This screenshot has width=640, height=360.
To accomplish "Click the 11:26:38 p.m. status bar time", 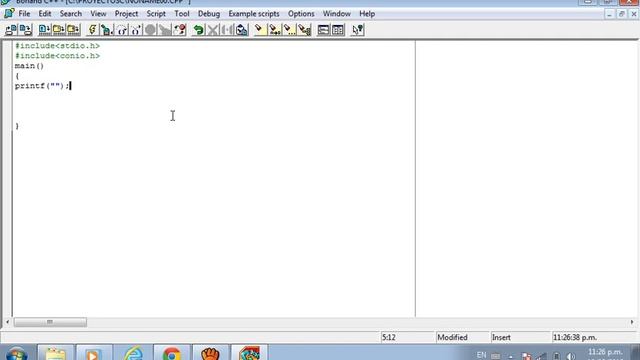I will pyautogui.click(x=575, y=338).
